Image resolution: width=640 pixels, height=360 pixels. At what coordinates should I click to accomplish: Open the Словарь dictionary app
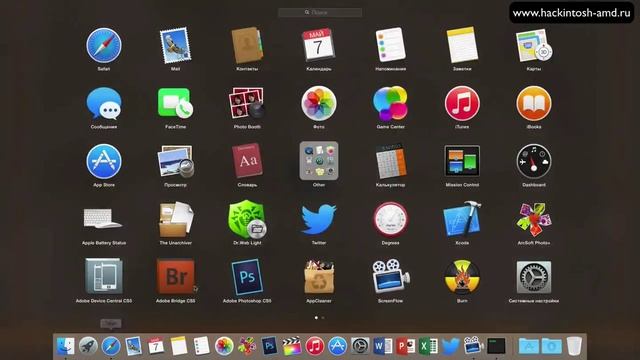(x=247, y=161)
